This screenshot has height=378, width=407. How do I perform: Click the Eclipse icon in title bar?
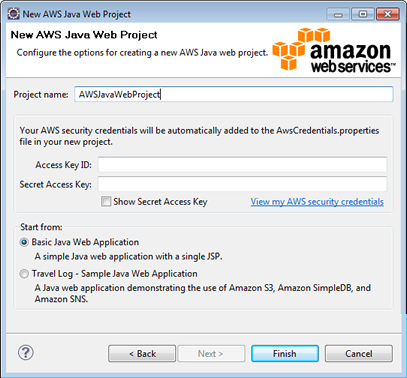(x=13, y=14)
